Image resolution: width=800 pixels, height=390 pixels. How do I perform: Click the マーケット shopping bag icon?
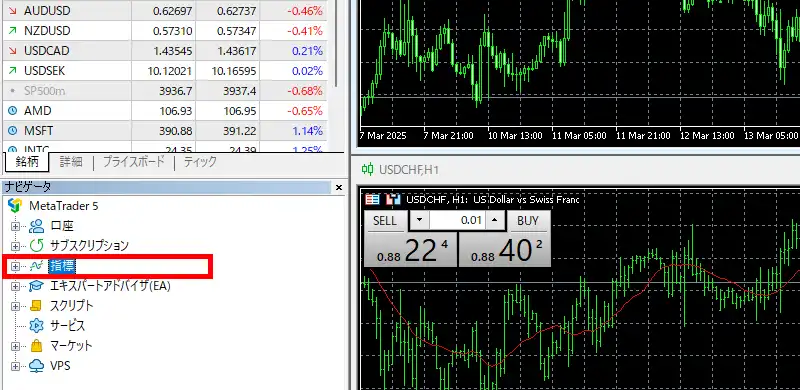pyautogui.click(x=36, y=346)
